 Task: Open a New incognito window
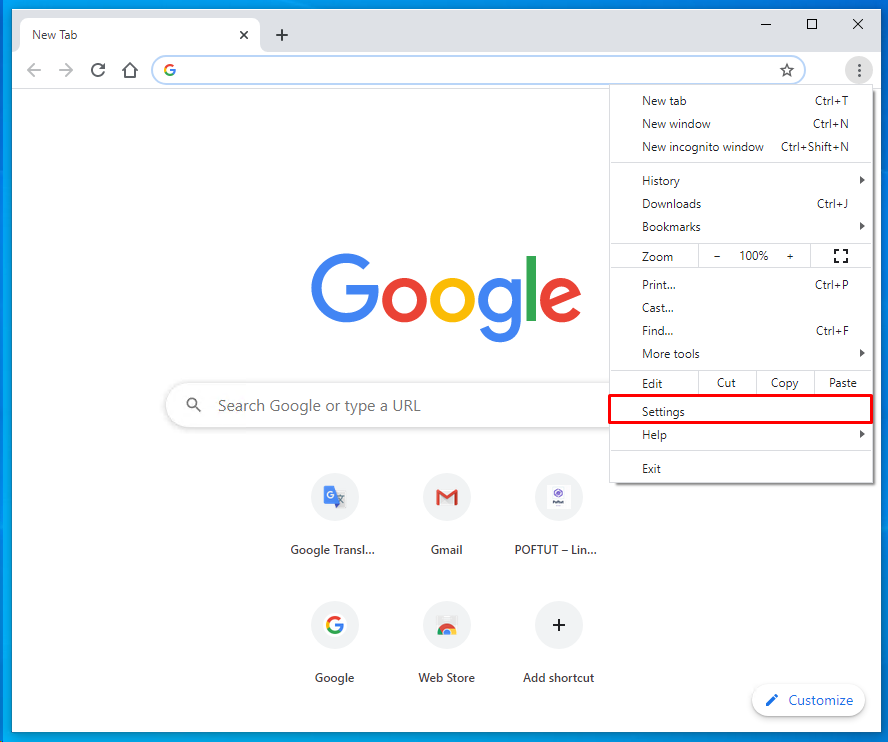coord(741,147)
